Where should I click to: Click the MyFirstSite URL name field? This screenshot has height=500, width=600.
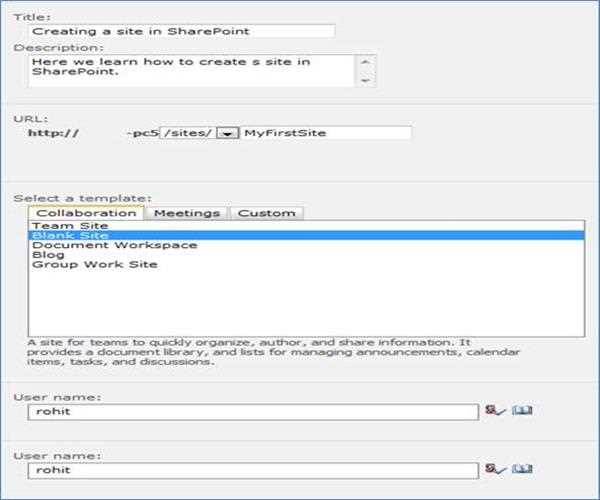tap(324, 132)
